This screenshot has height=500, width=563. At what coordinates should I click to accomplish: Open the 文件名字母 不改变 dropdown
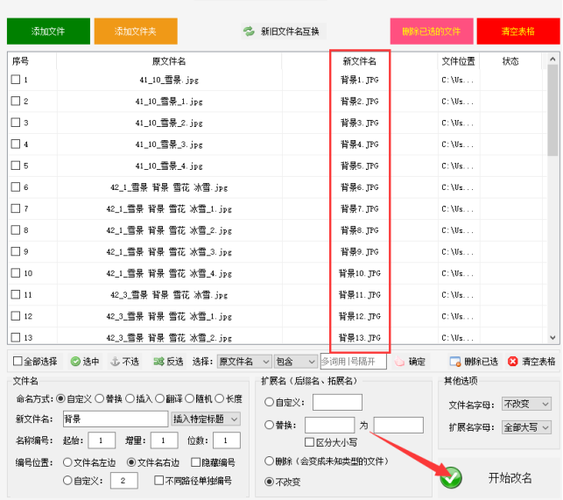526,404
